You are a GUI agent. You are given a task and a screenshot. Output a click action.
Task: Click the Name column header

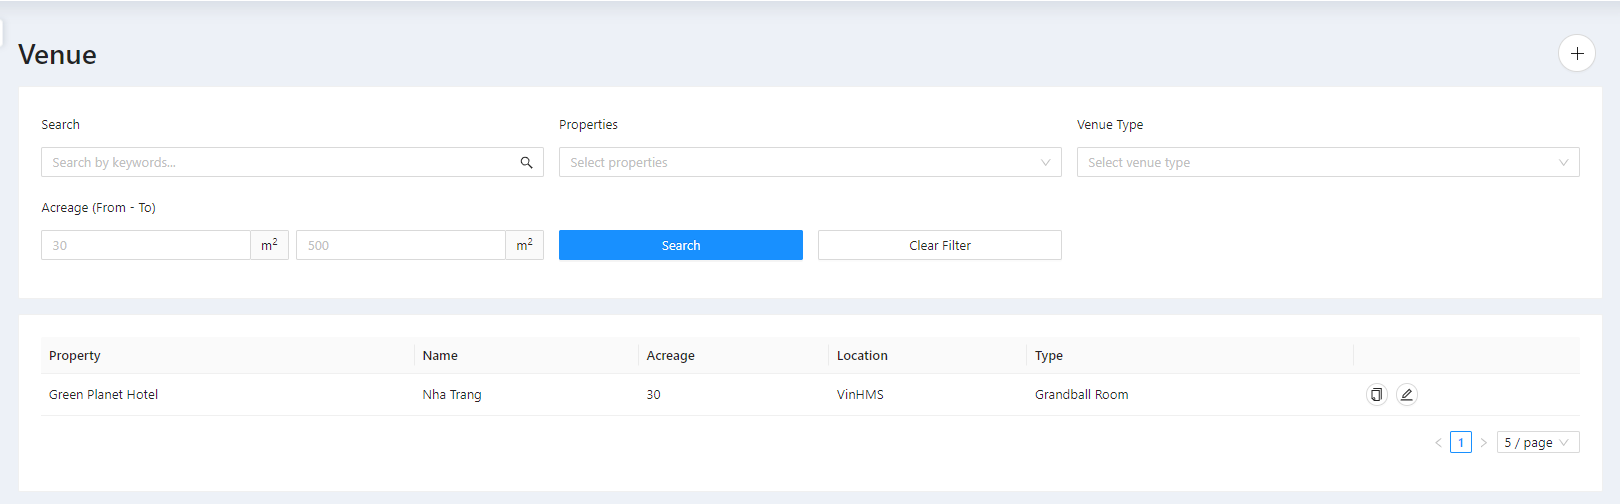pos(440,356)
